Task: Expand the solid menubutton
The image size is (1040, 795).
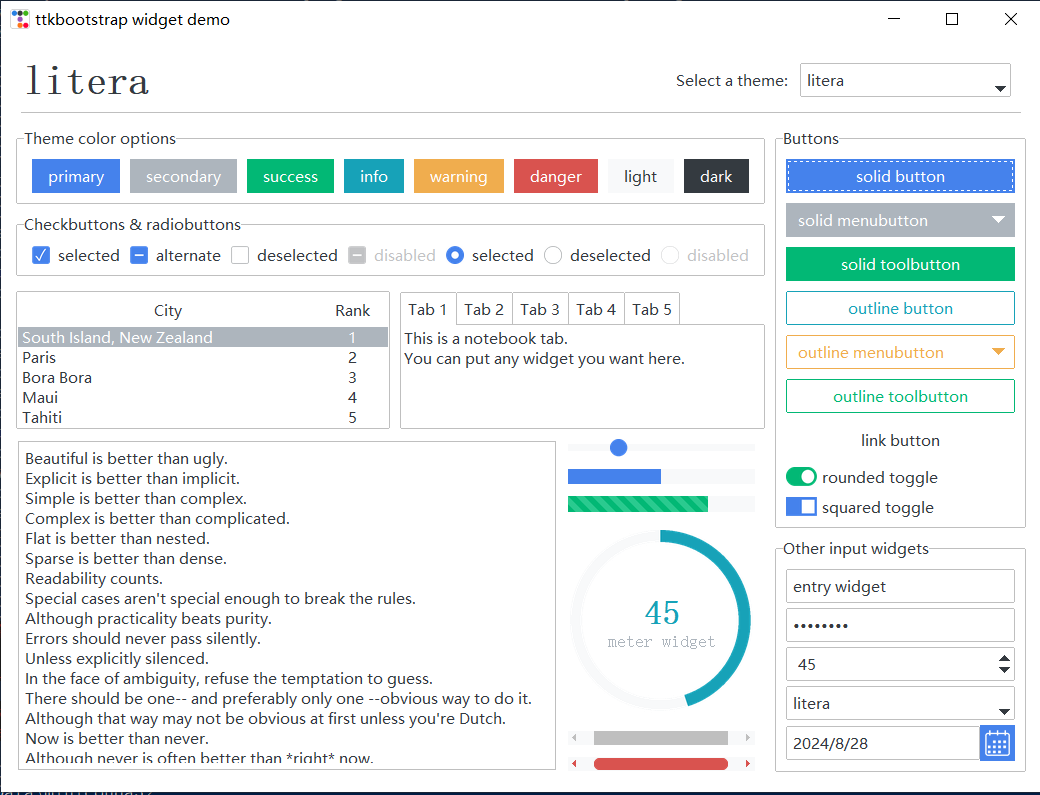Action: tap(900, 220)
